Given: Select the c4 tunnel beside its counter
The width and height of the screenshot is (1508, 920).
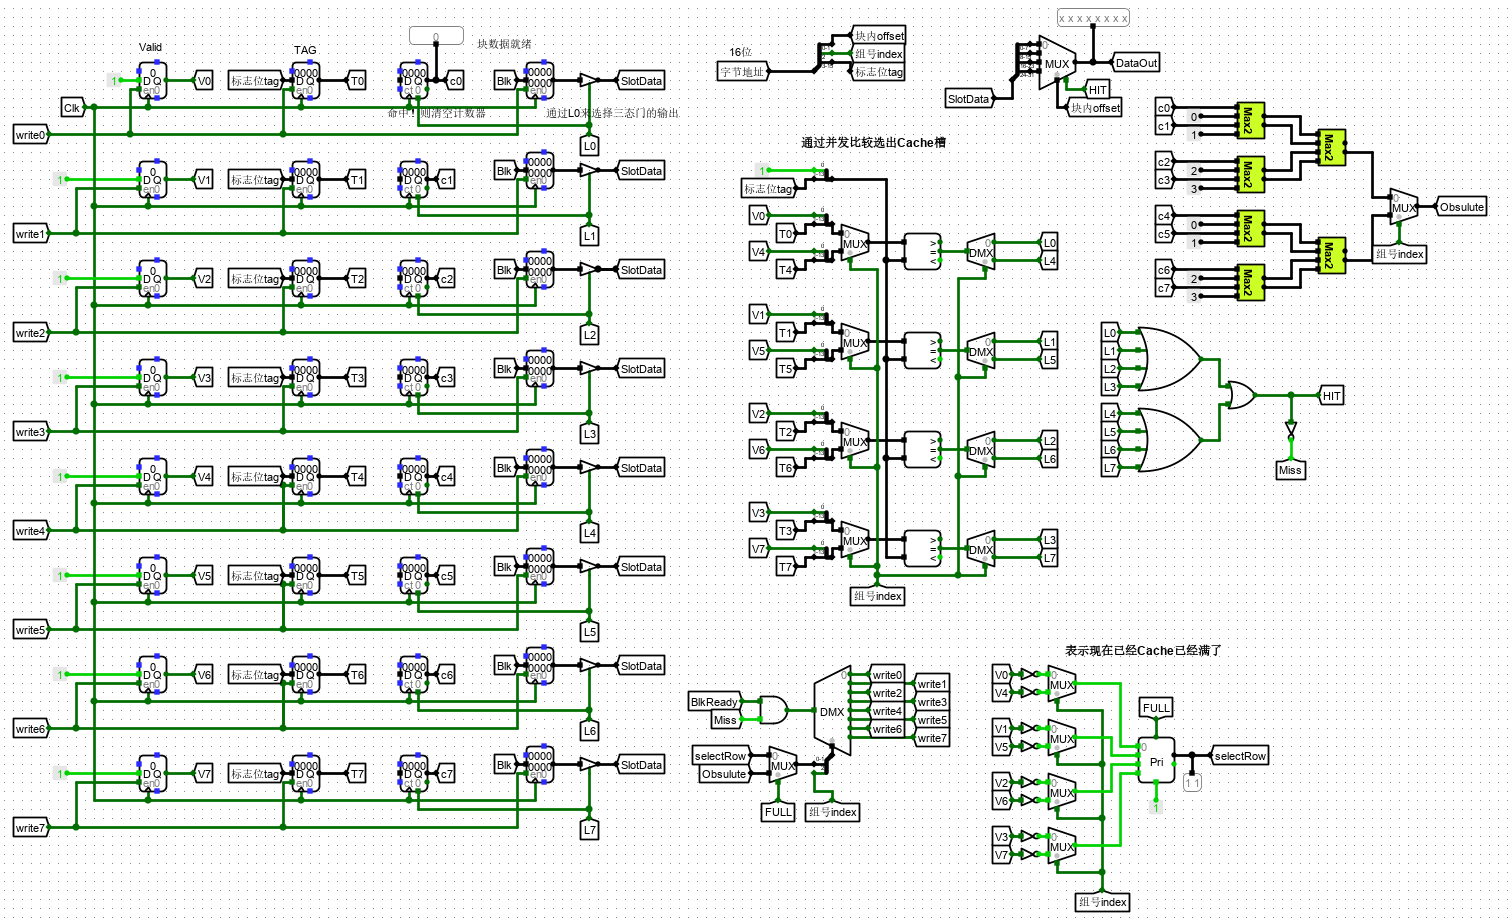Looking at the screenshot, I should coord(446,477).
